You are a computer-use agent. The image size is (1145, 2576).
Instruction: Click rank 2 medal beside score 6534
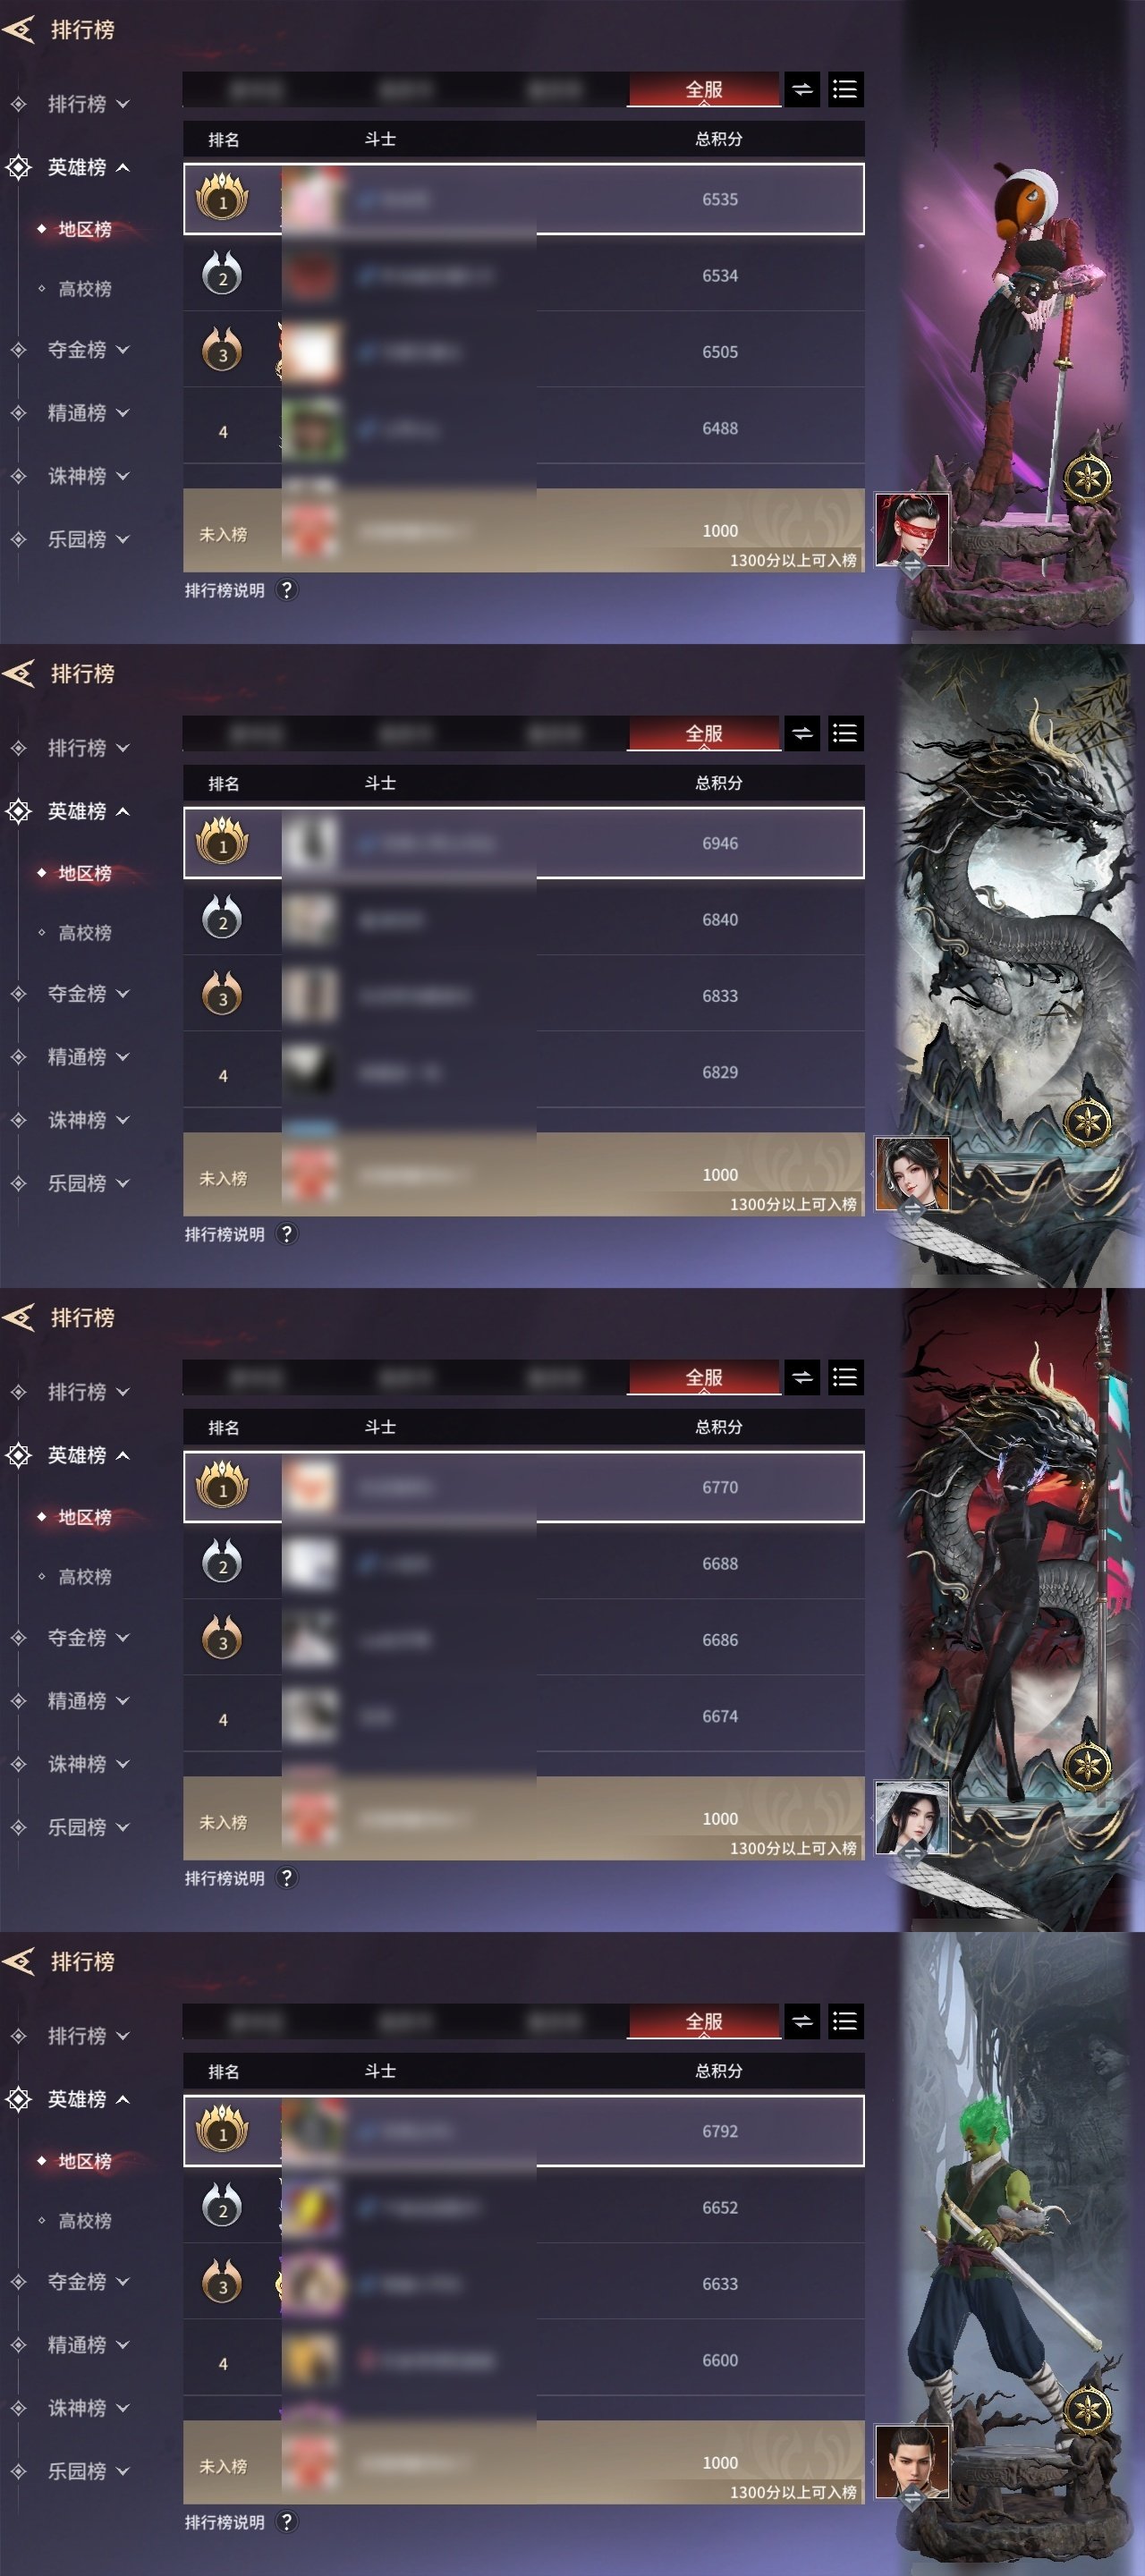point(222,273)
